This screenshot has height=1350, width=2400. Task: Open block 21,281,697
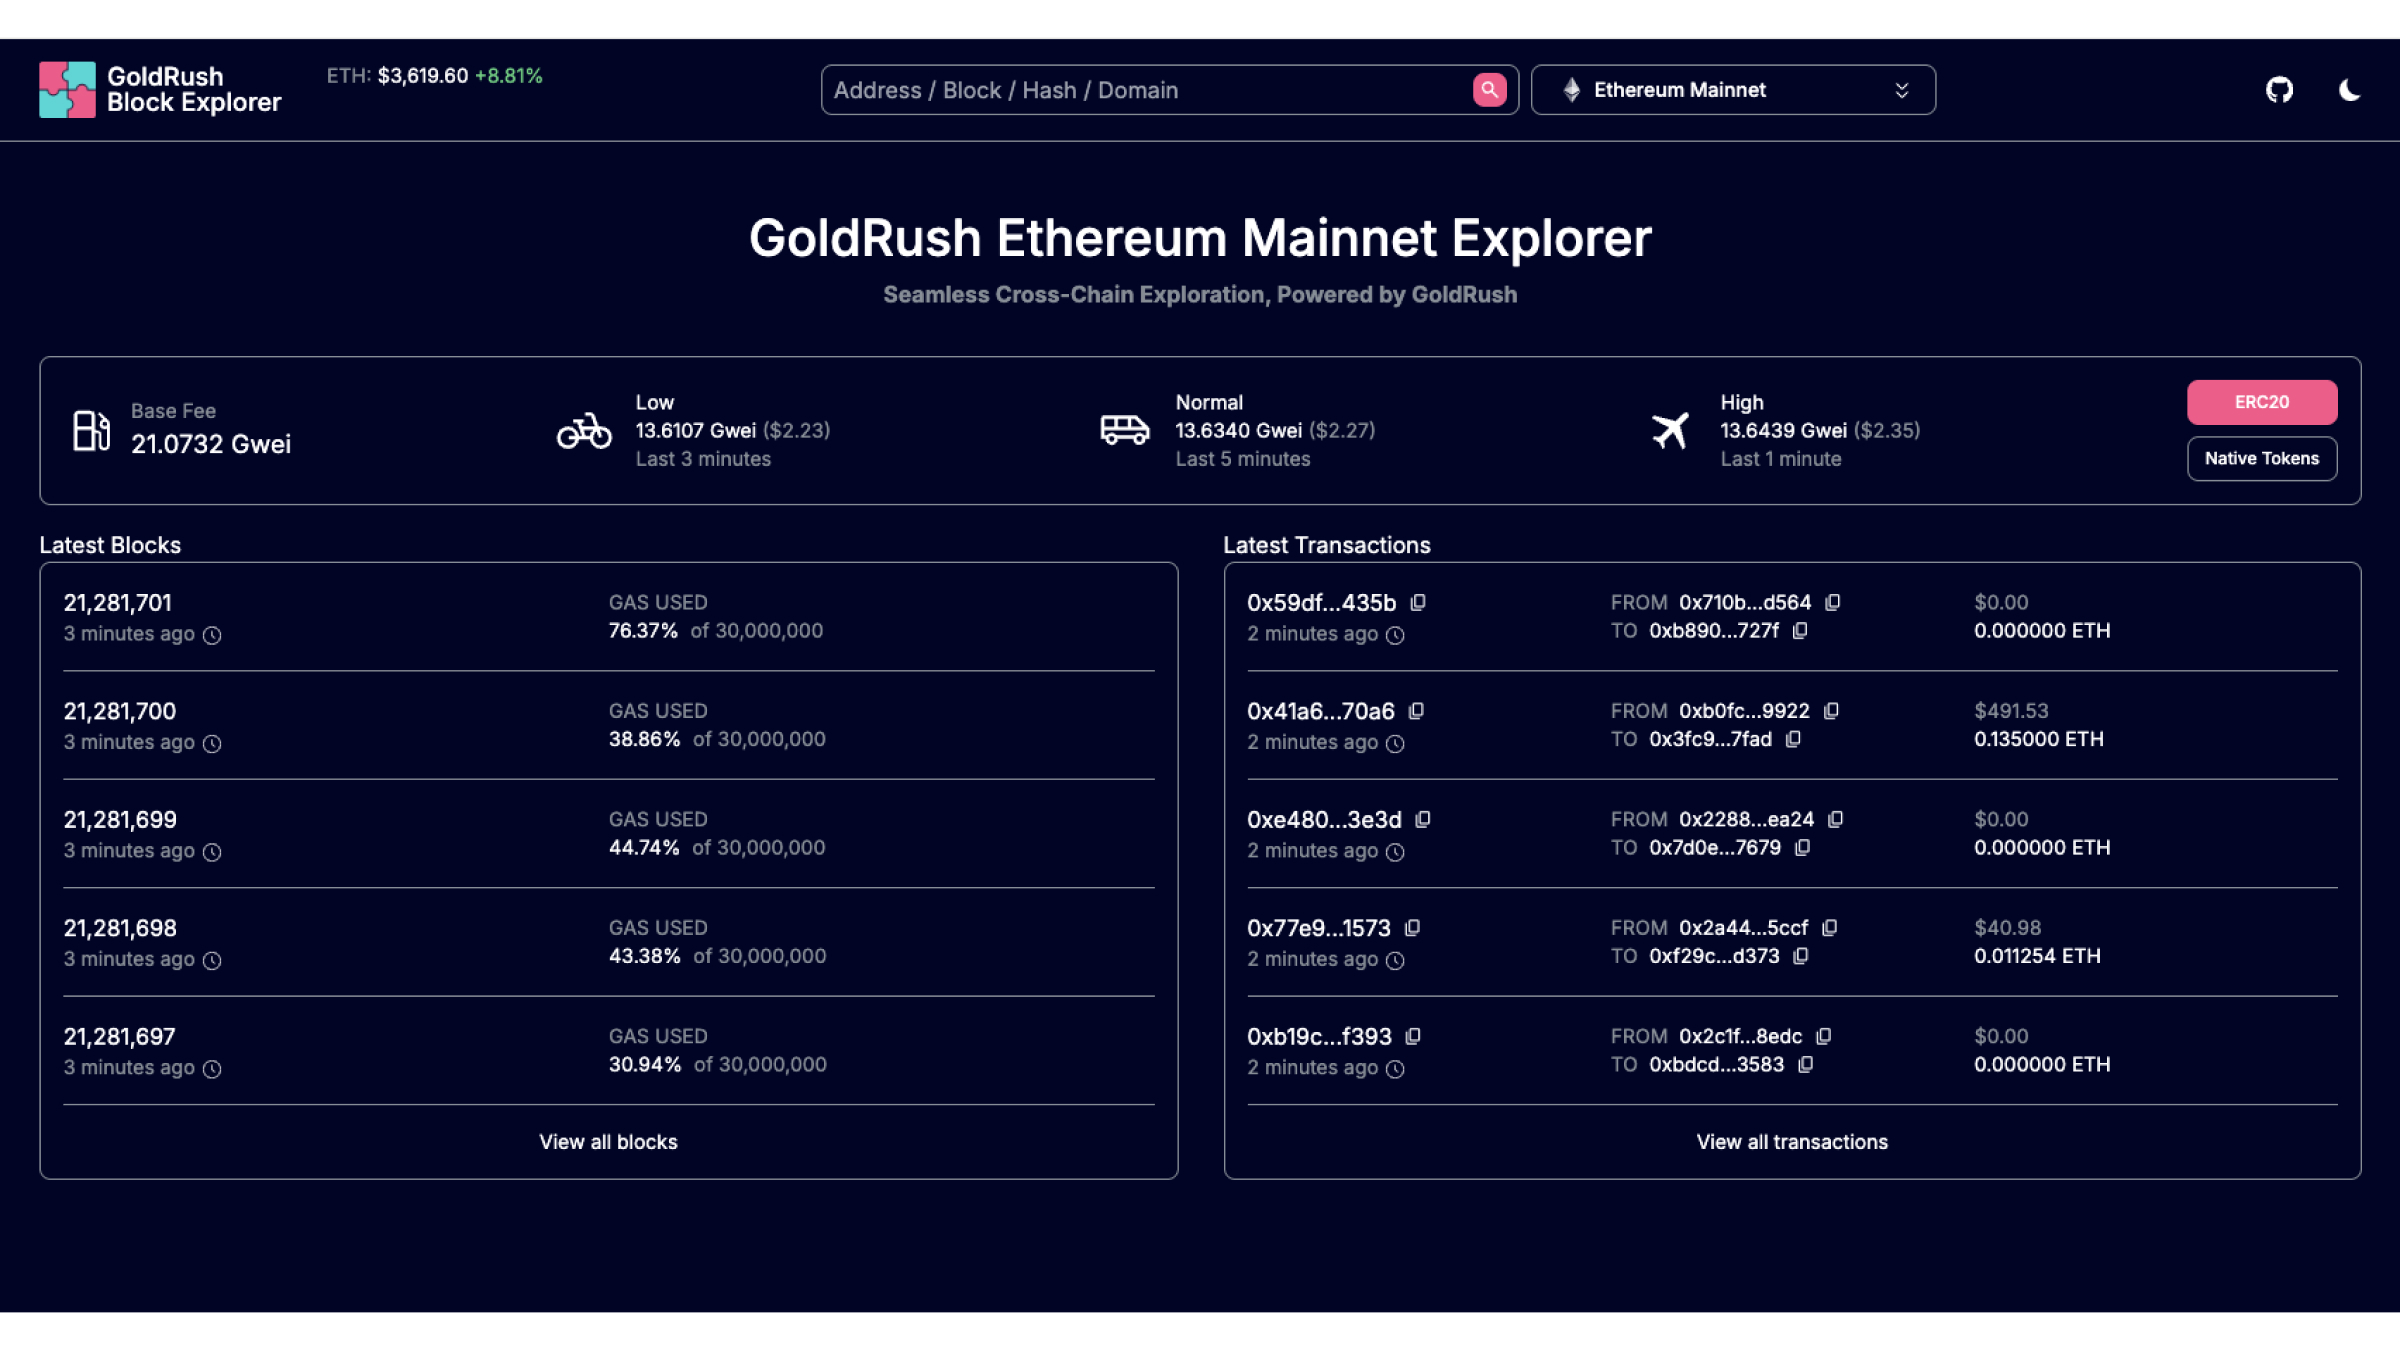[x=119, y=1037]
